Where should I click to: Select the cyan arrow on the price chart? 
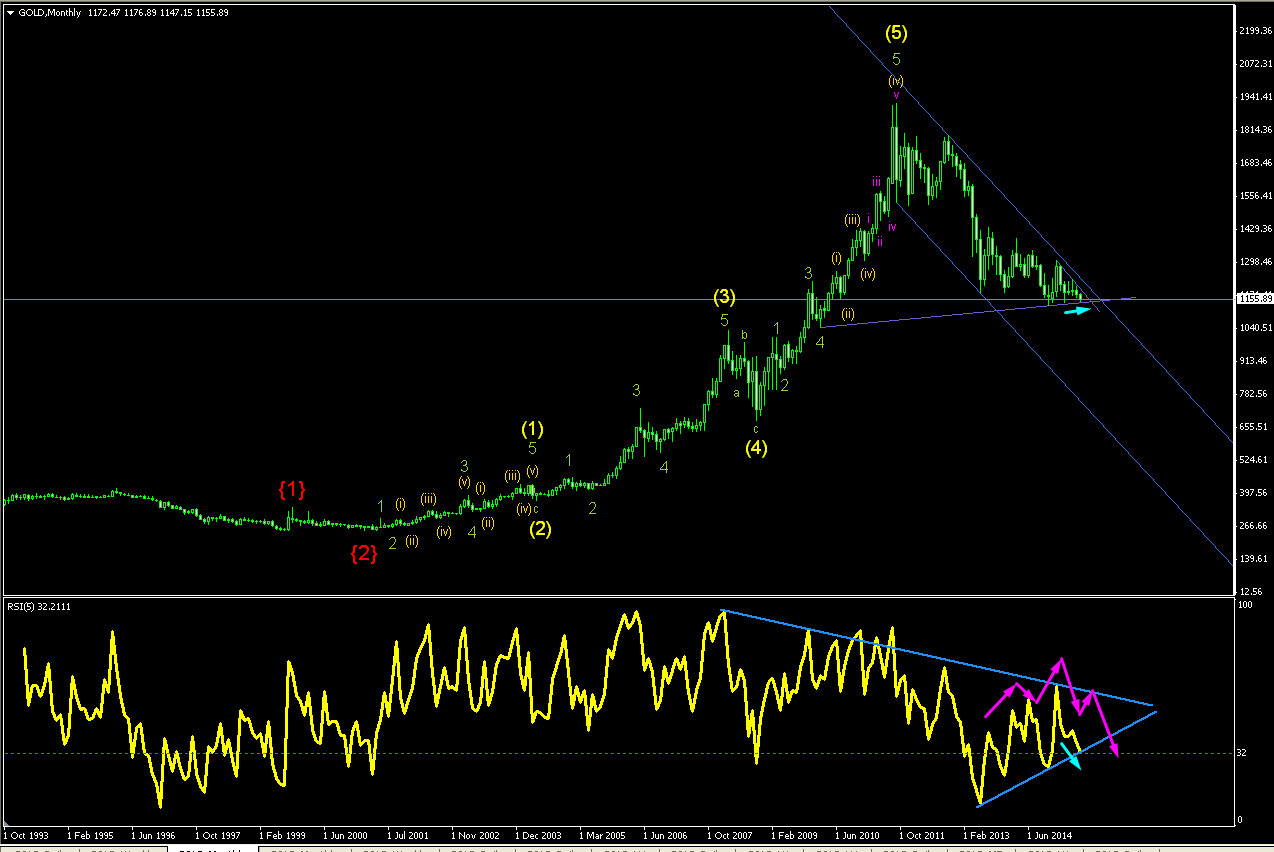point(1077,311)
